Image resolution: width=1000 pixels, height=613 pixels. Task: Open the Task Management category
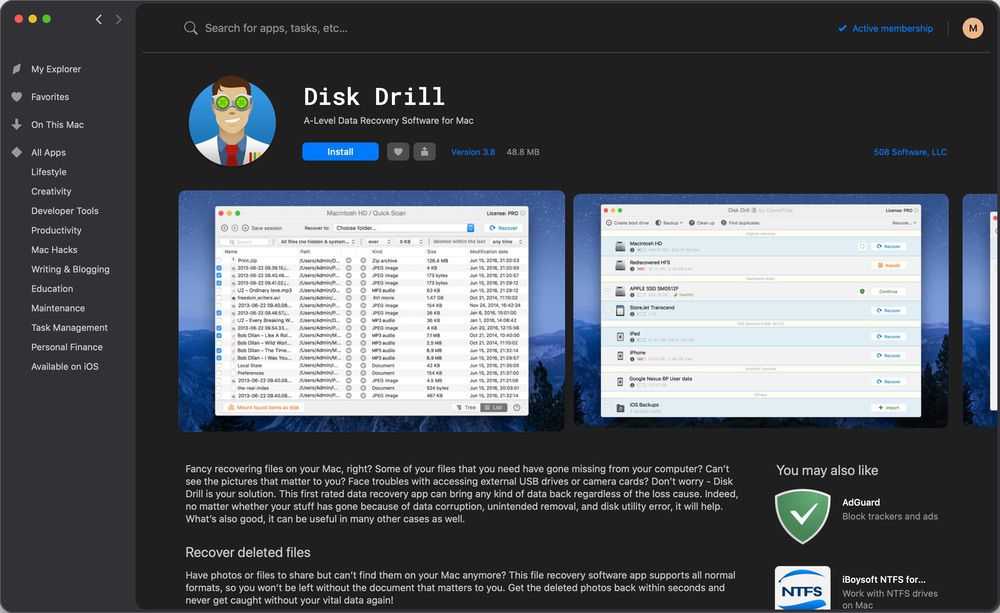click(70, 327)
